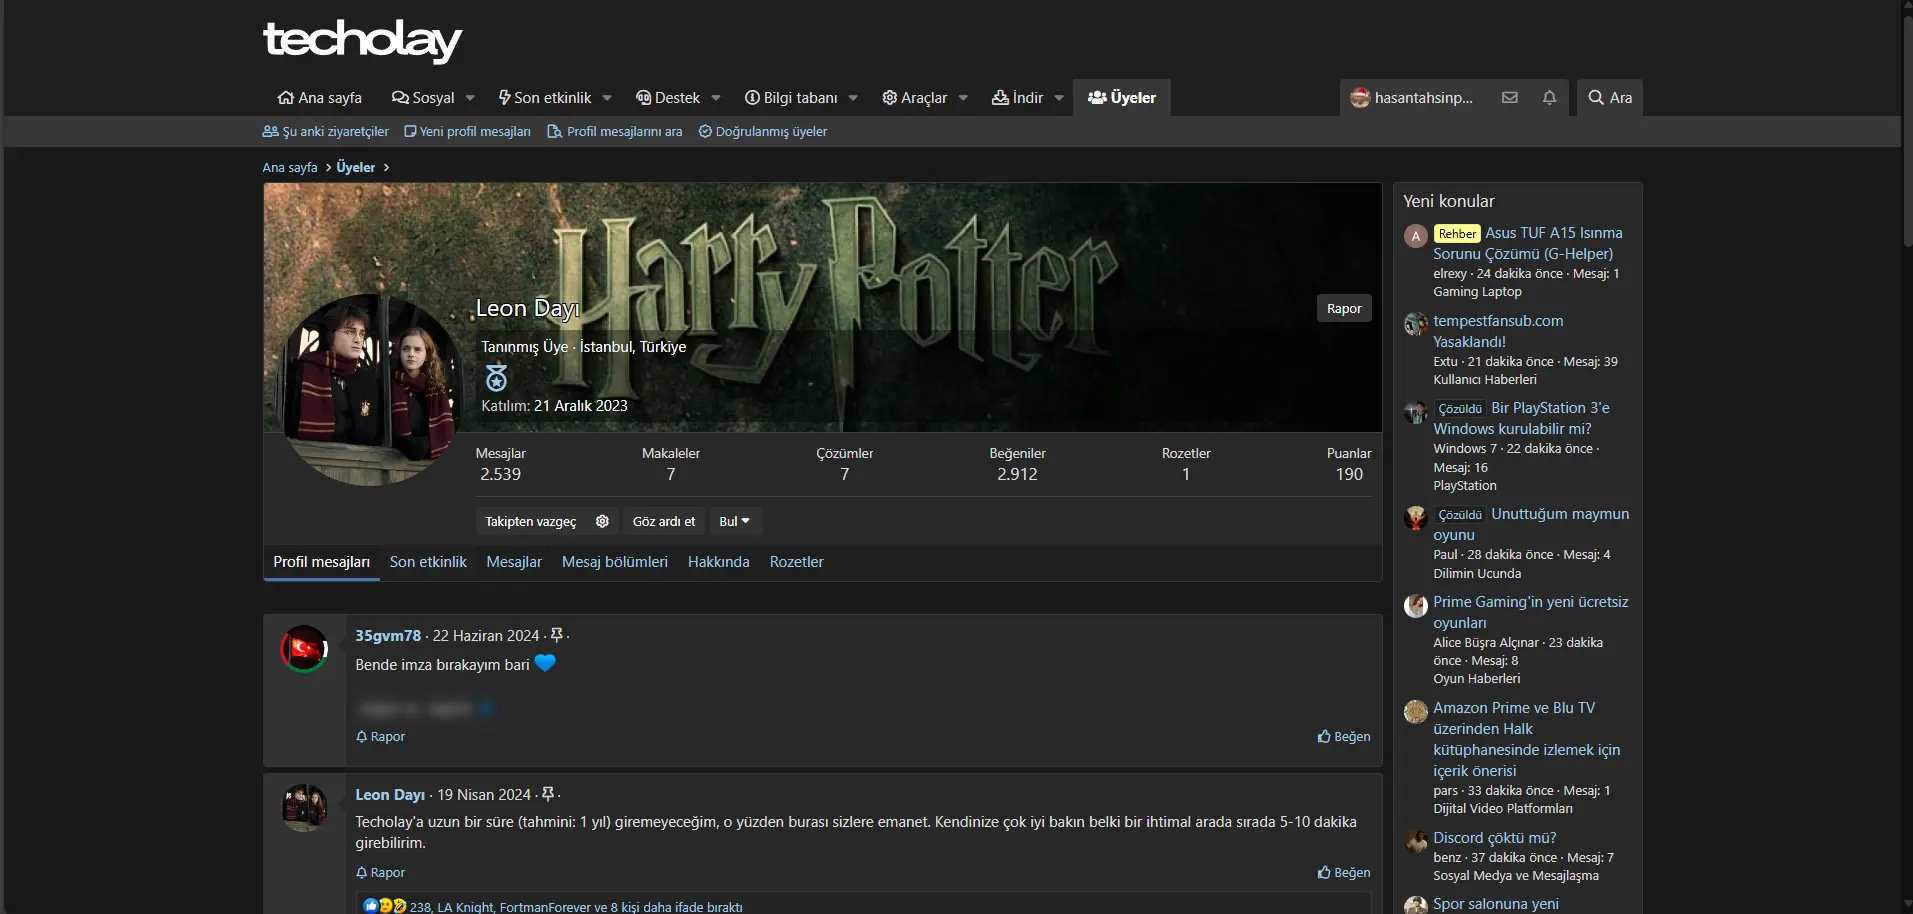Screen dimensions: 1913x914
Task: Click the Gaming Laptop forum link
Action: [x=1478, y=292]
